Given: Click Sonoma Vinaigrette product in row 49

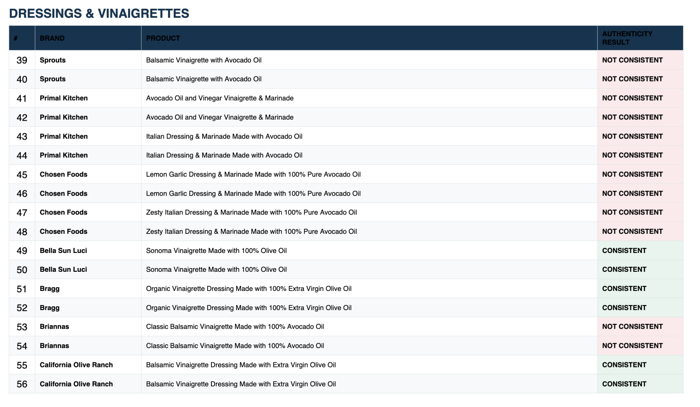Looking at the screenshot, I should pos(217,251).
